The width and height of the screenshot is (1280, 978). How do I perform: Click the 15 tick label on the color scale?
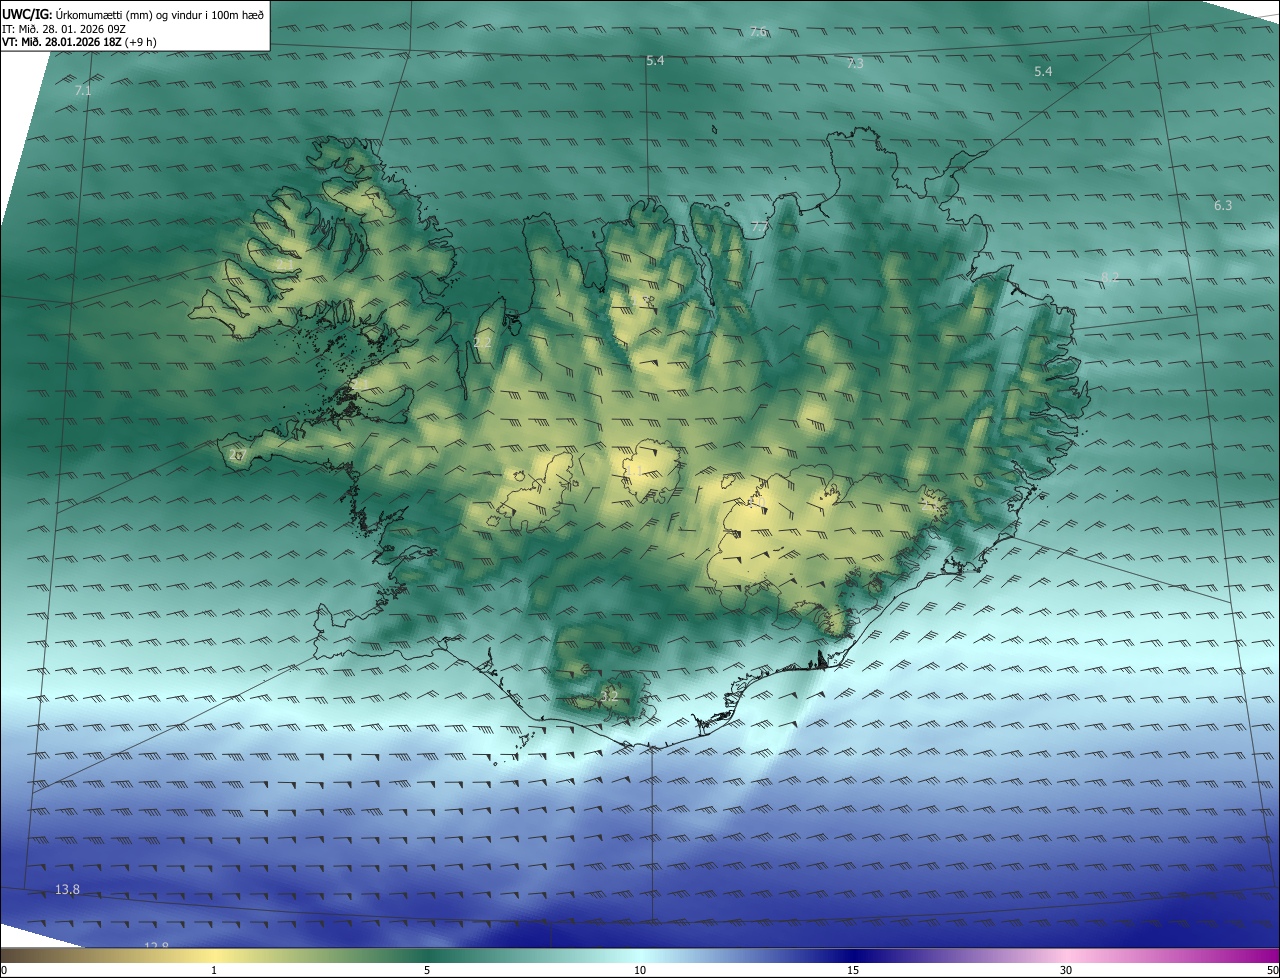click(853, 970)
